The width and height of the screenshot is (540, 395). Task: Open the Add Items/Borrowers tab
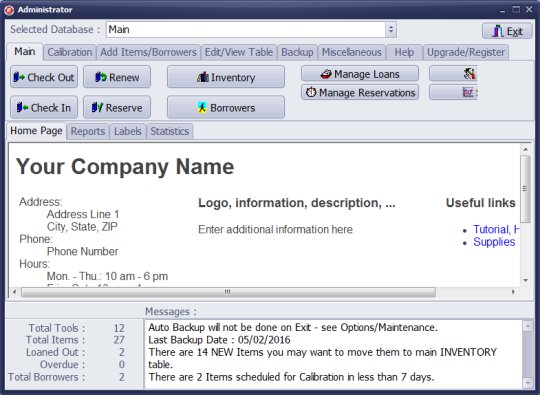tap(148, 52)
